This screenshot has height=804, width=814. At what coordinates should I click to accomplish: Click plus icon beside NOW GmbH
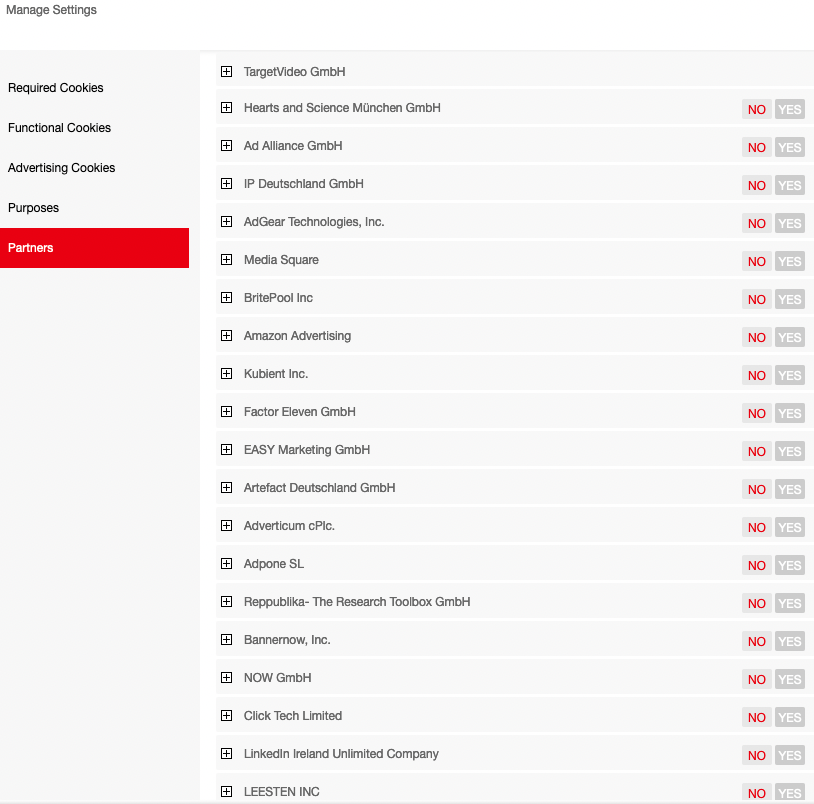point(226,678)
